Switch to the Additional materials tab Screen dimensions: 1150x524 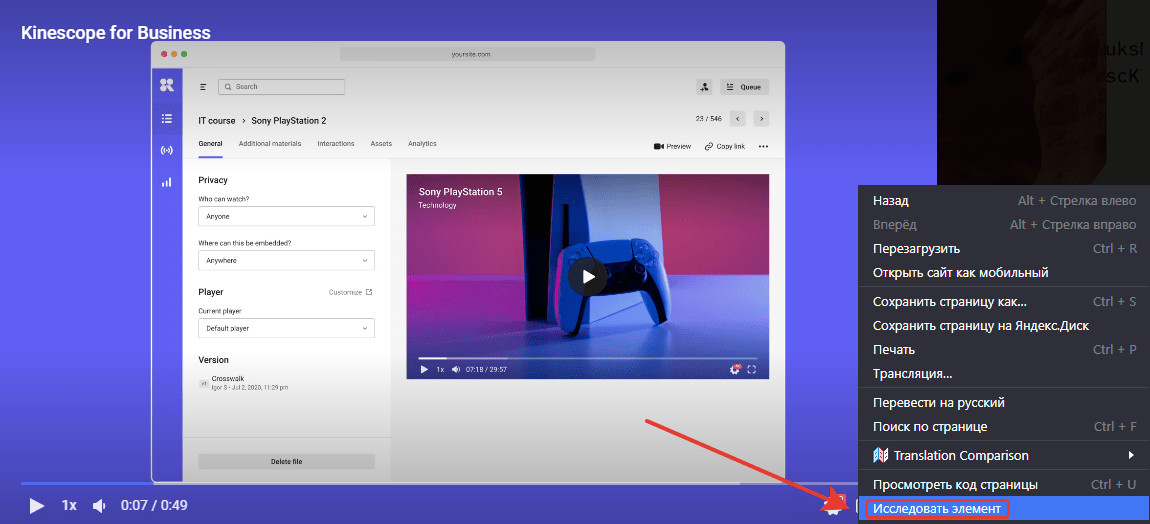270,144
